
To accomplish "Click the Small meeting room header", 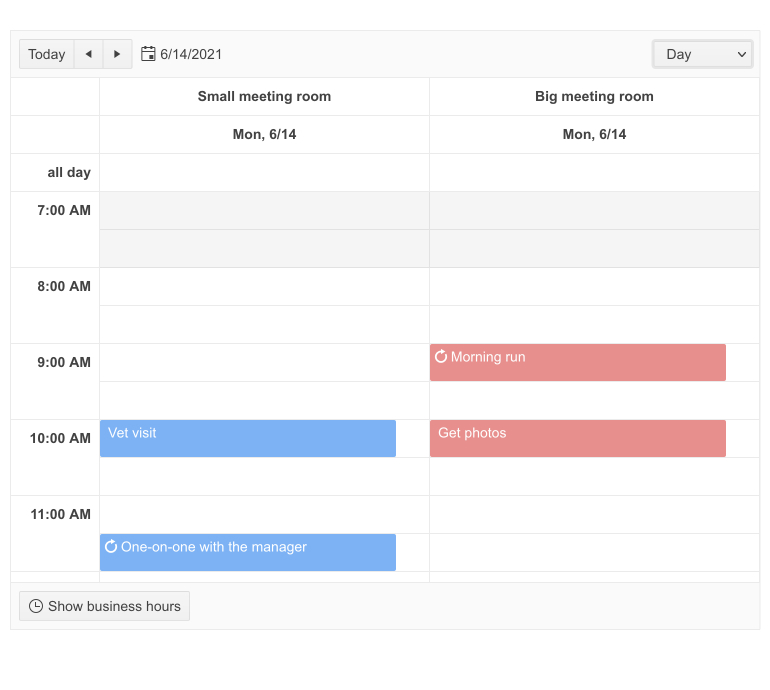I will [x=264, y=97].
